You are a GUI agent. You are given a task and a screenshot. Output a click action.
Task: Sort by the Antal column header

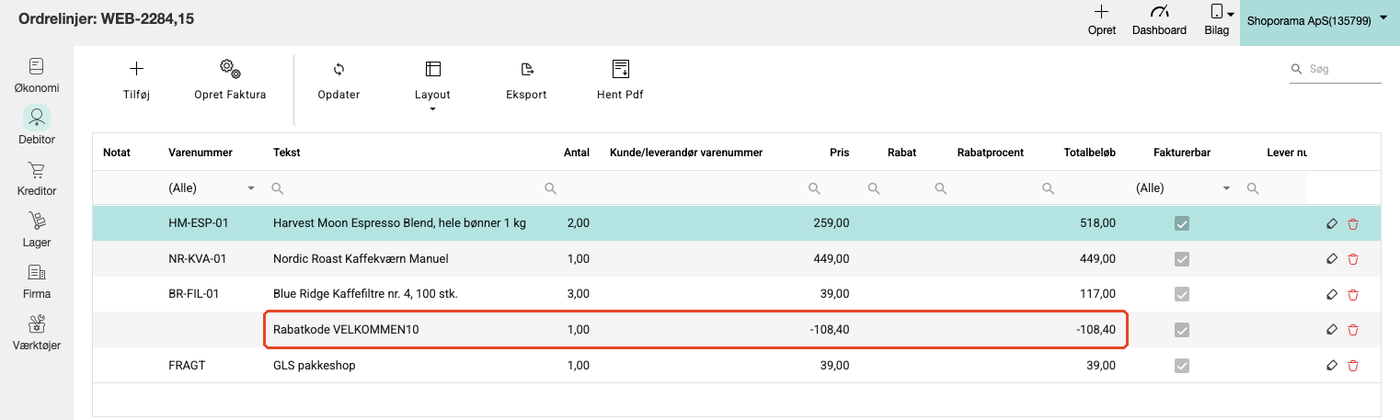point(577,152)
